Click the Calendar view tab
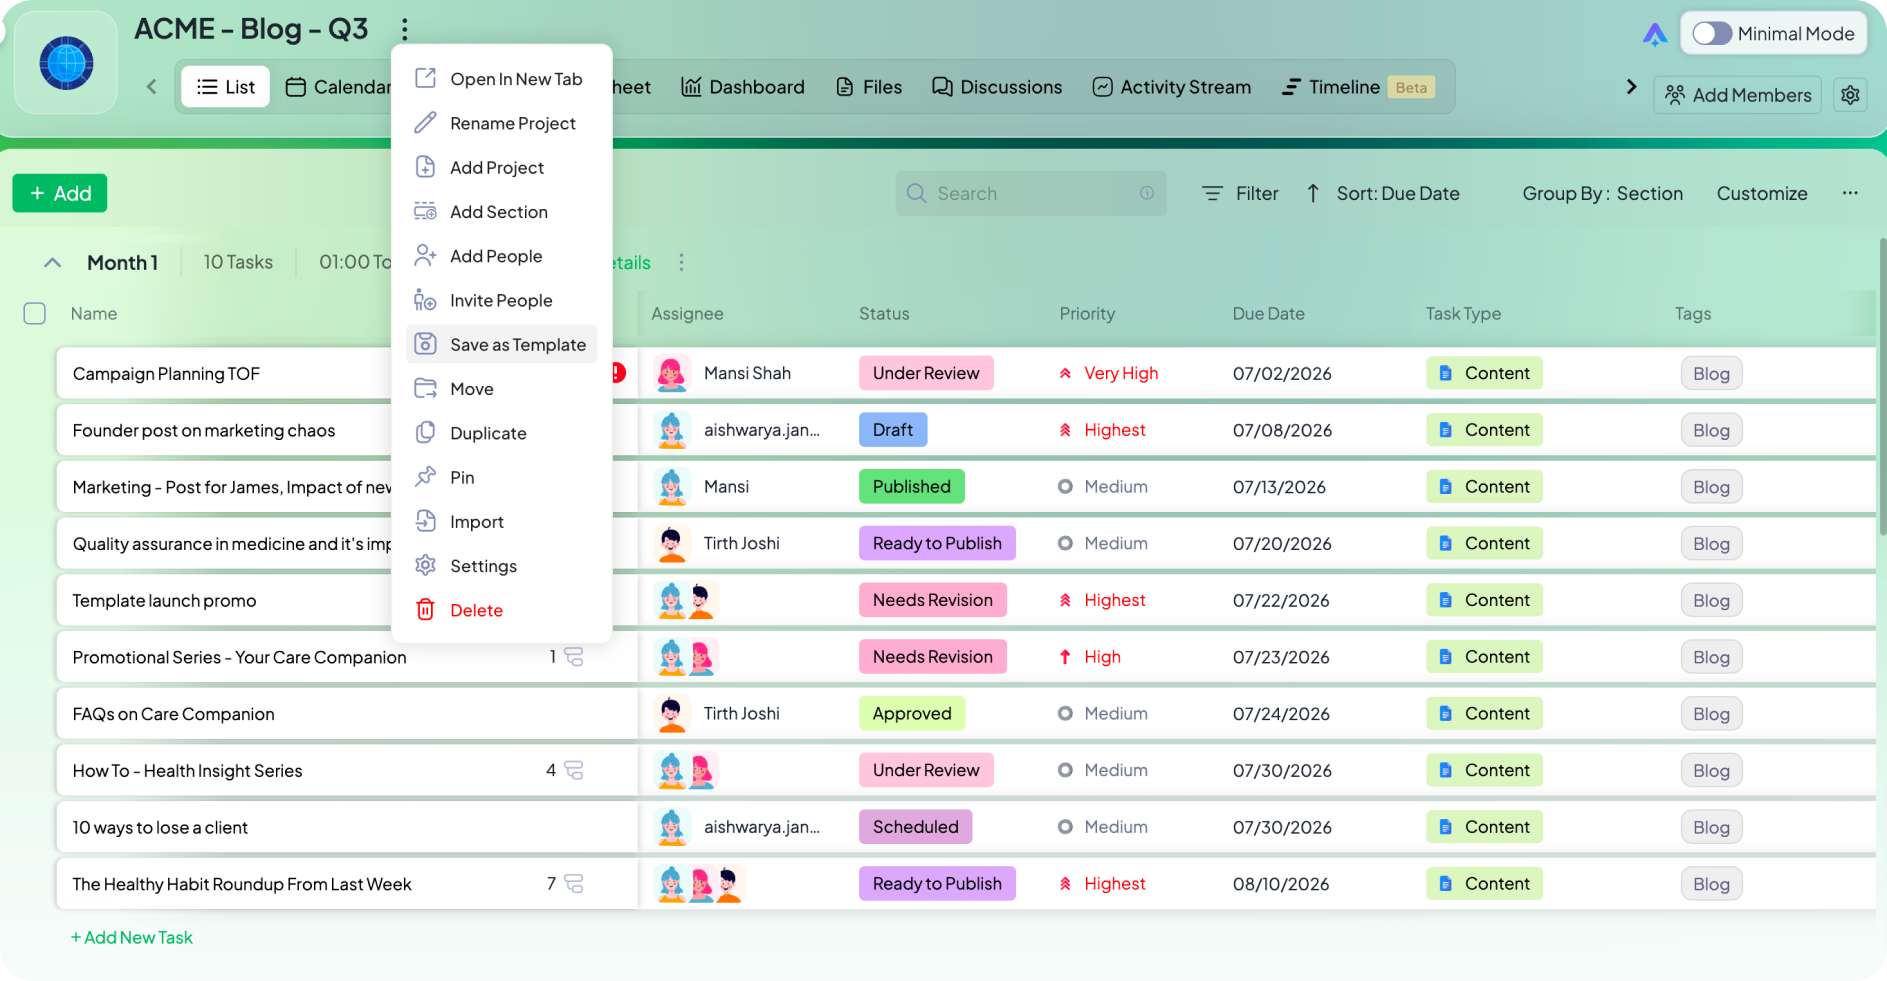The image size is (1887, 981). [x=339, y=87]
